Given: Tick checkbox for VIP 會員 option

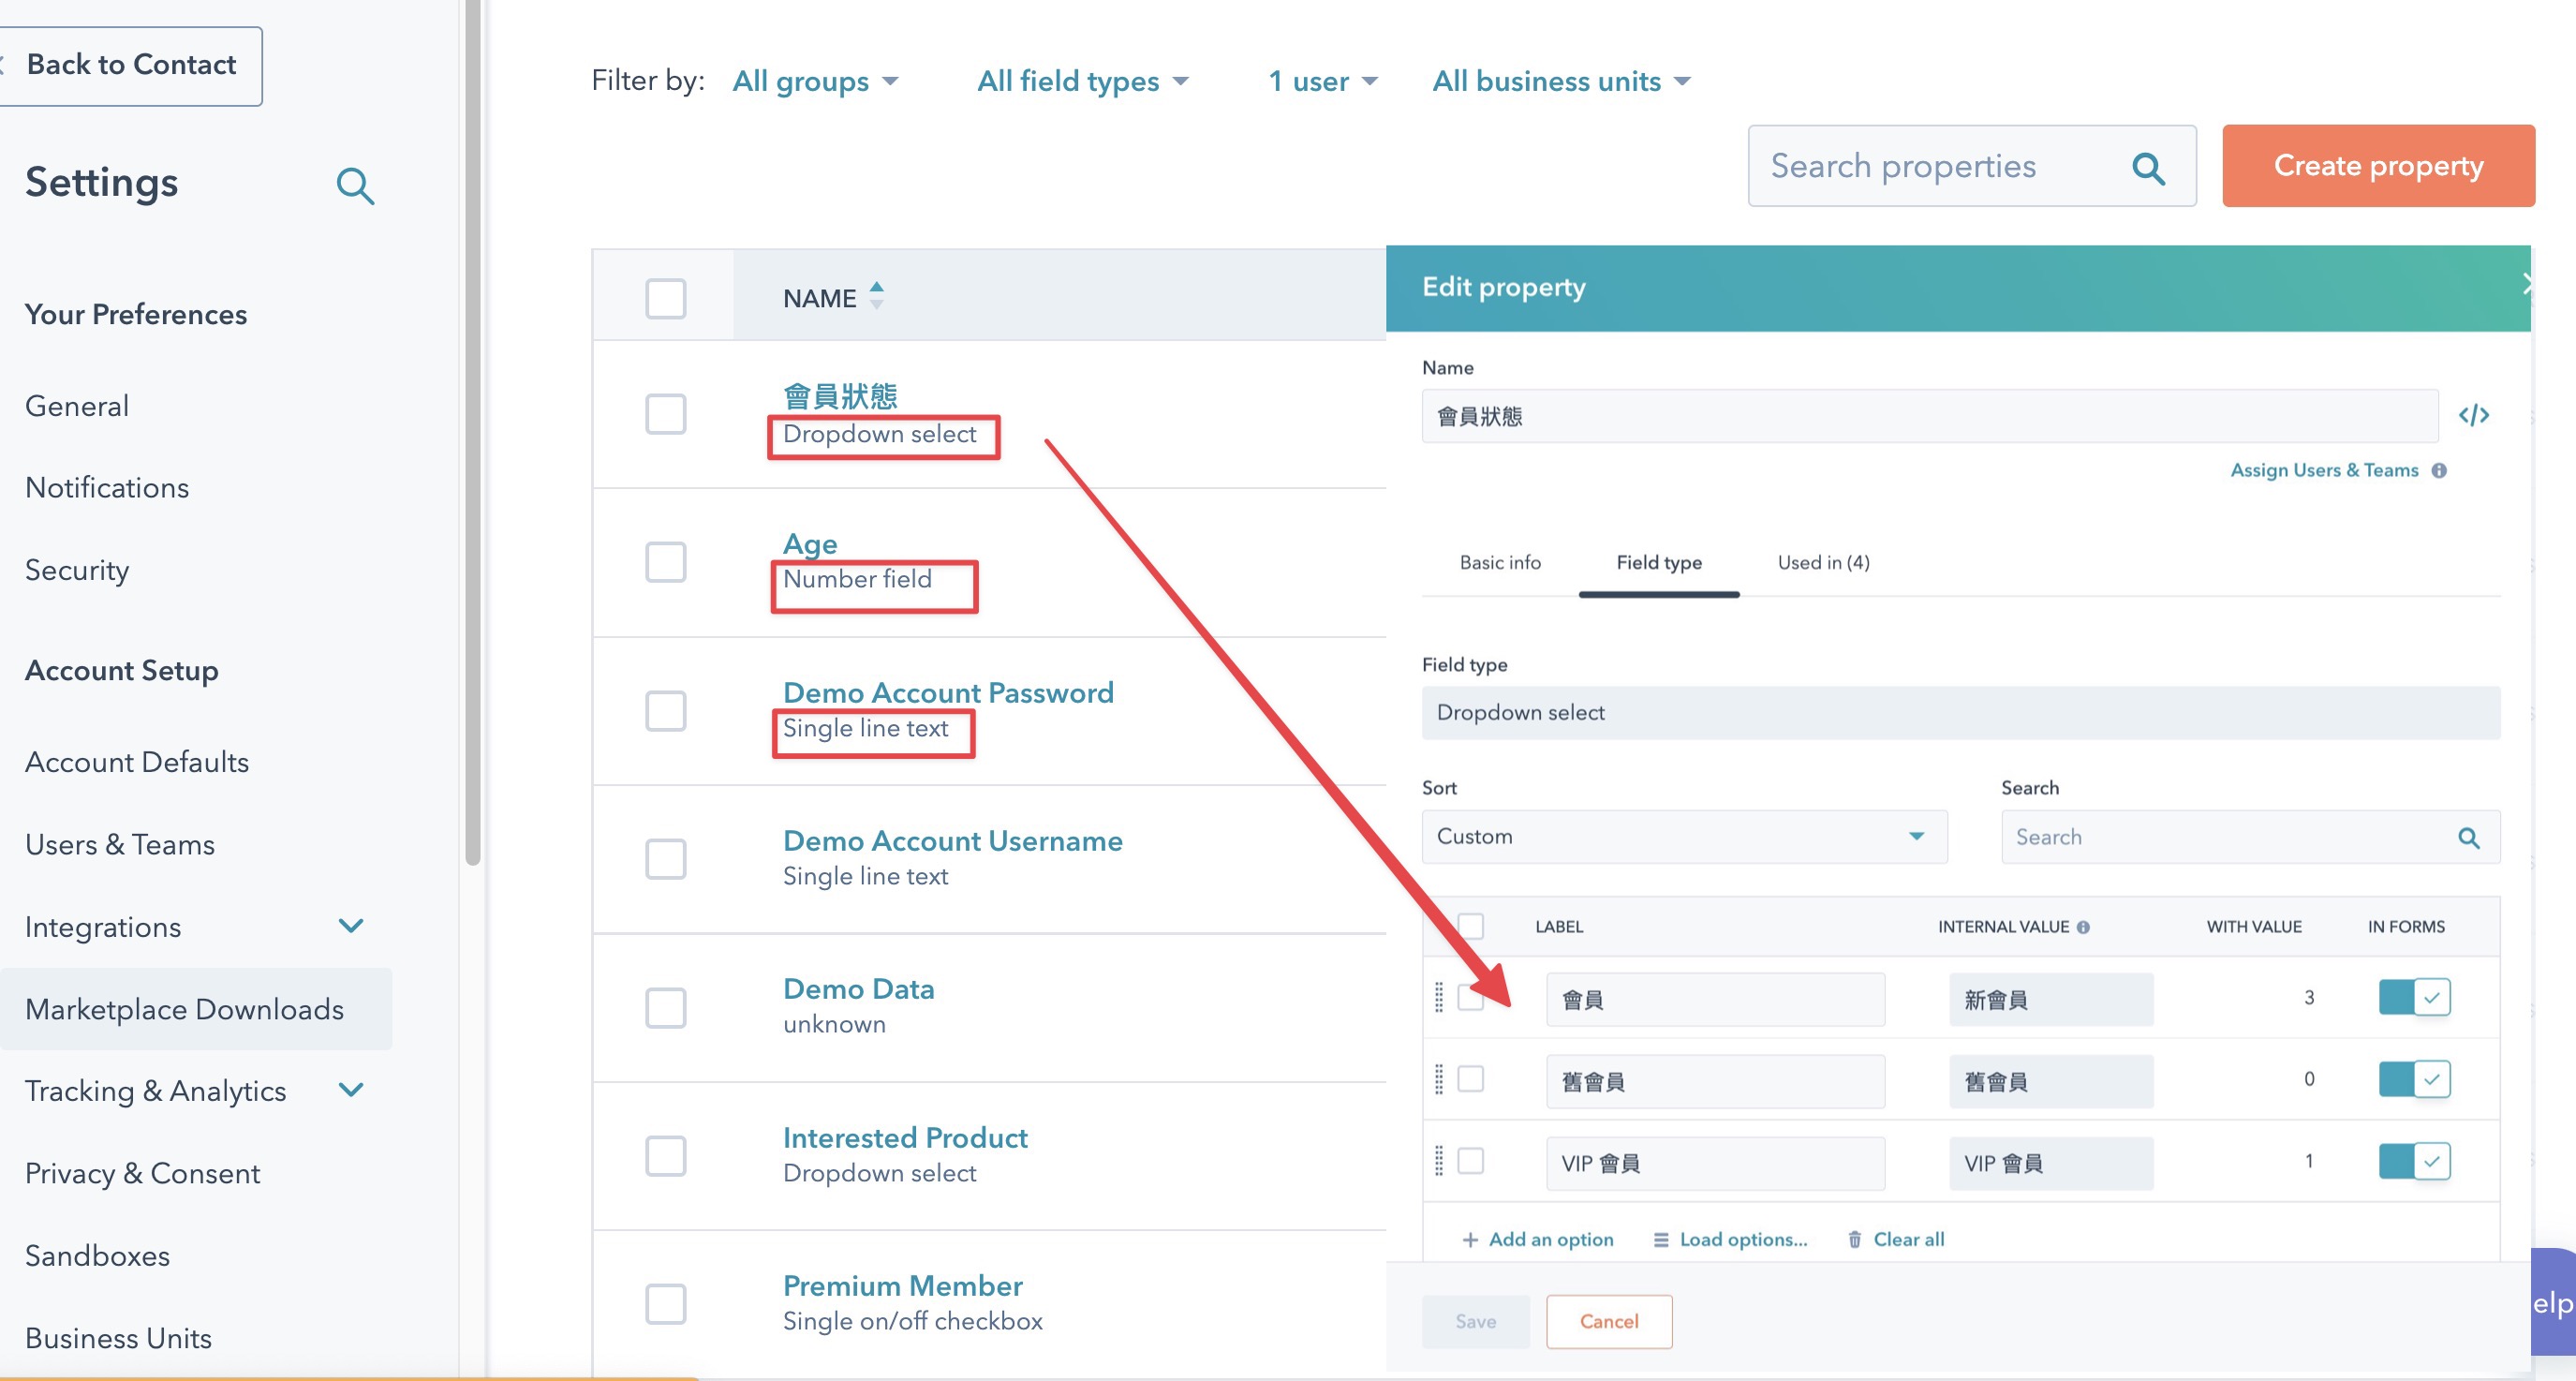Looking at the screenshot, I should tap(1470, 1161).
